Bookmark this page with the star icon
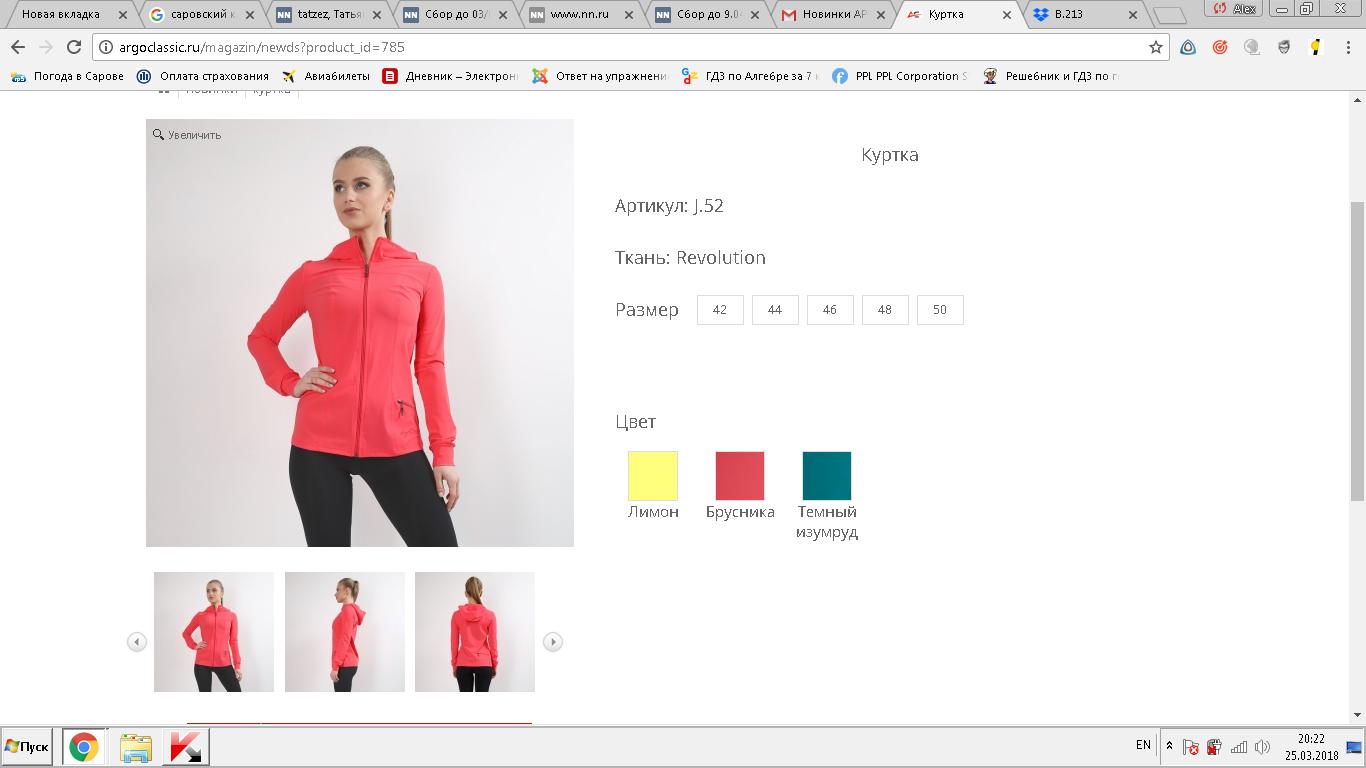Image resolution: width=1366 pixels, height=768 pixels. (x=1156, y=47)
